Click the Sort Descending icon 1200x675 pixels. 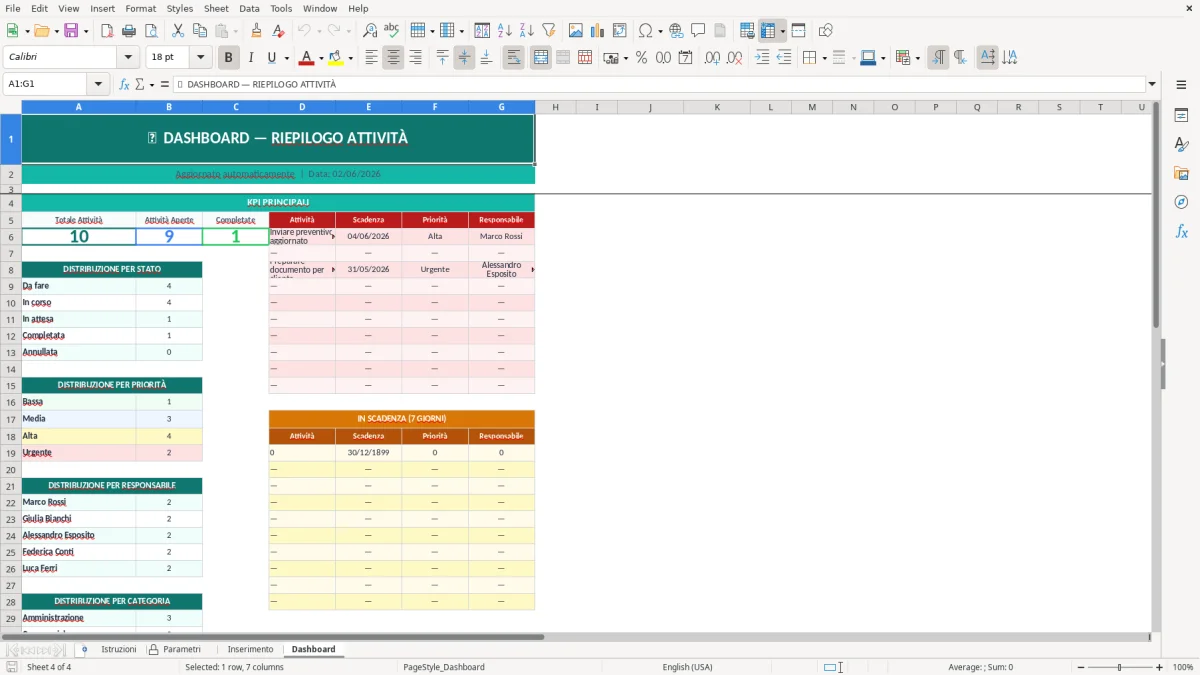coord(527,31)
